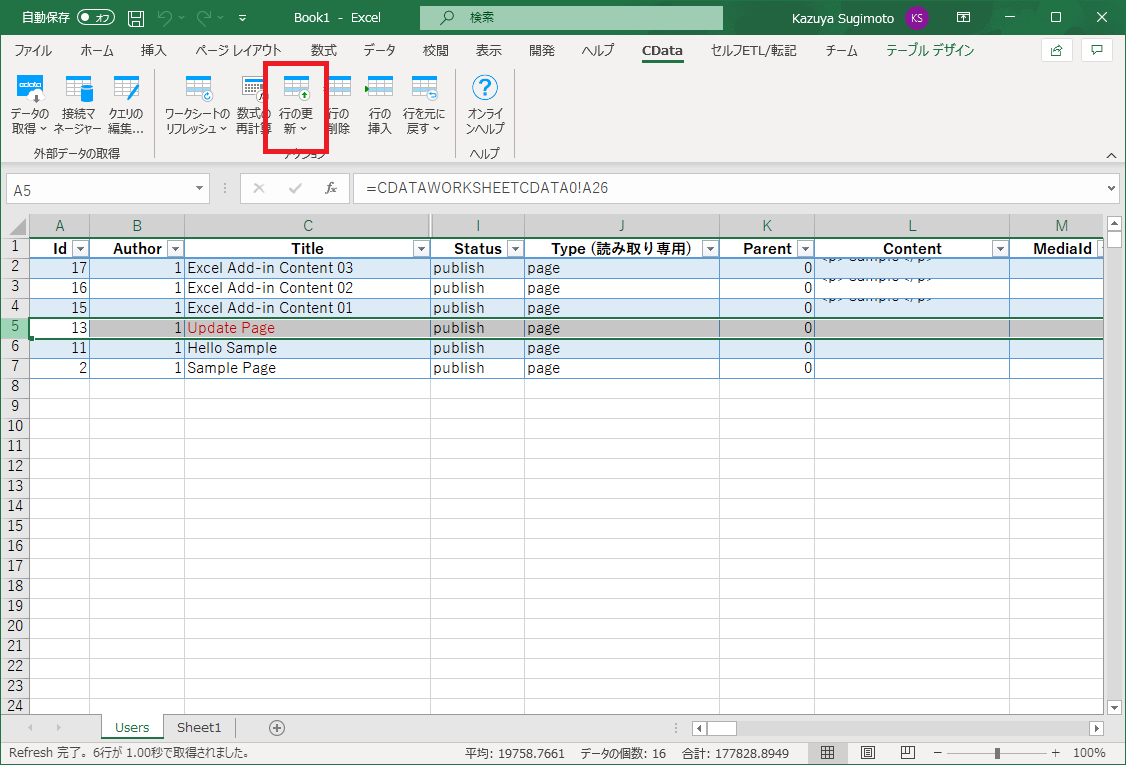The width and height of the screenshot is (1126, 765).
Task: Open the Content column filter dropdown
Action: (1000, 249)
